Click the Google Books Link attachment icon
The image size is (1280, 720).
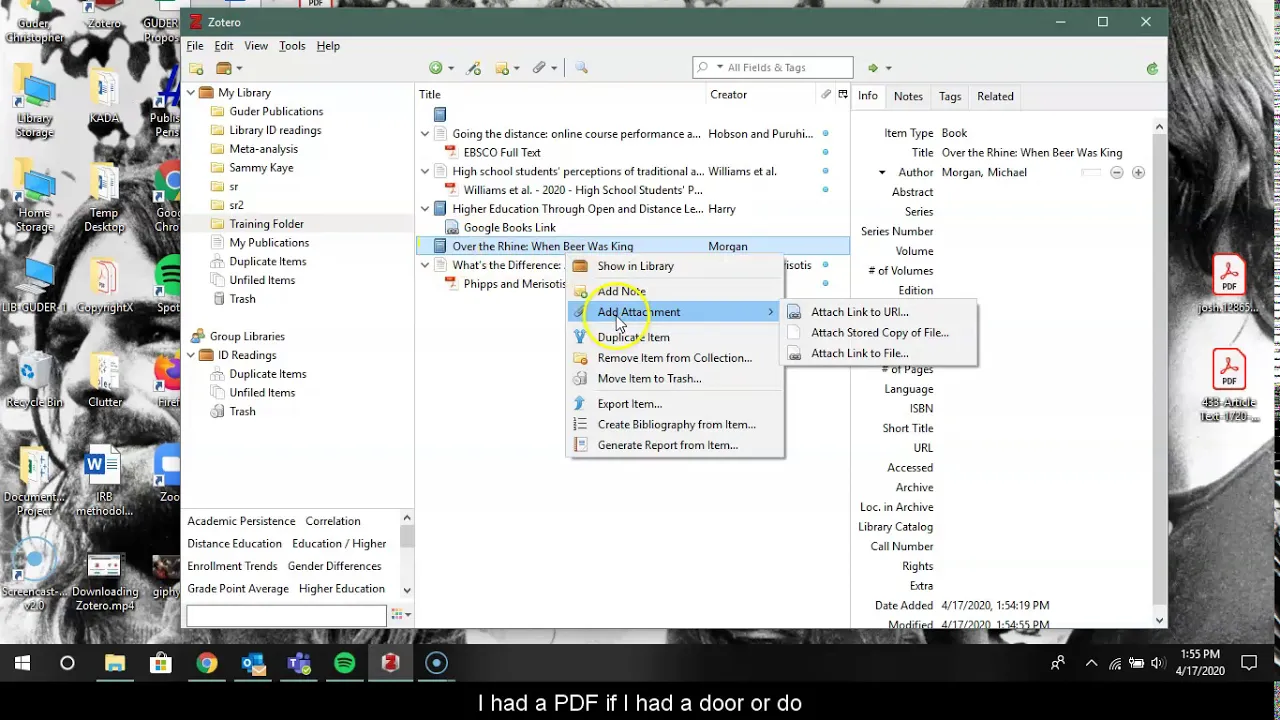(x=451, y=227)
